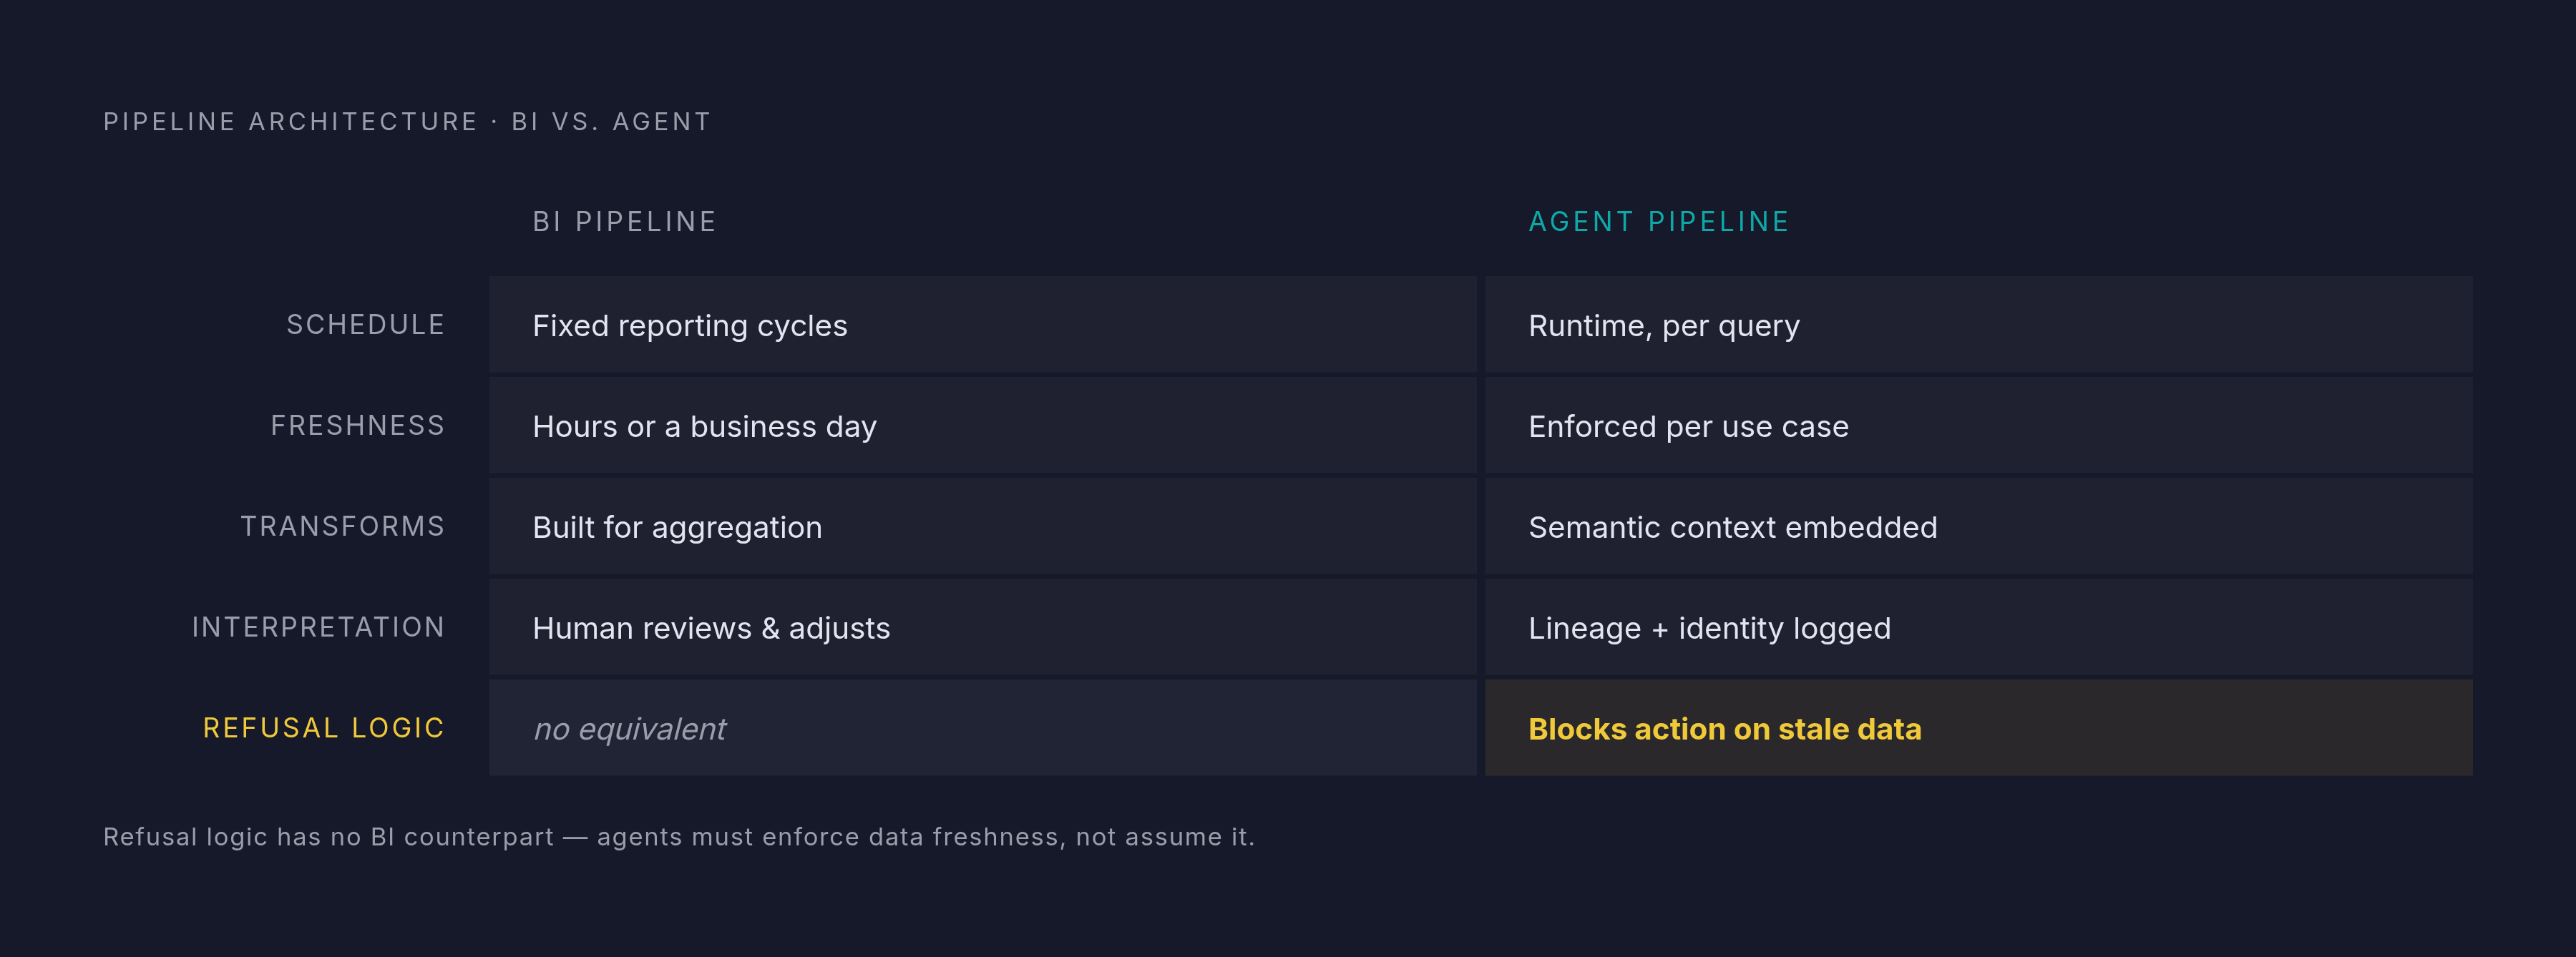Click the 'Lineage + identity logged' cell
The image size is (2576, 957).
tap(1979, 628)
